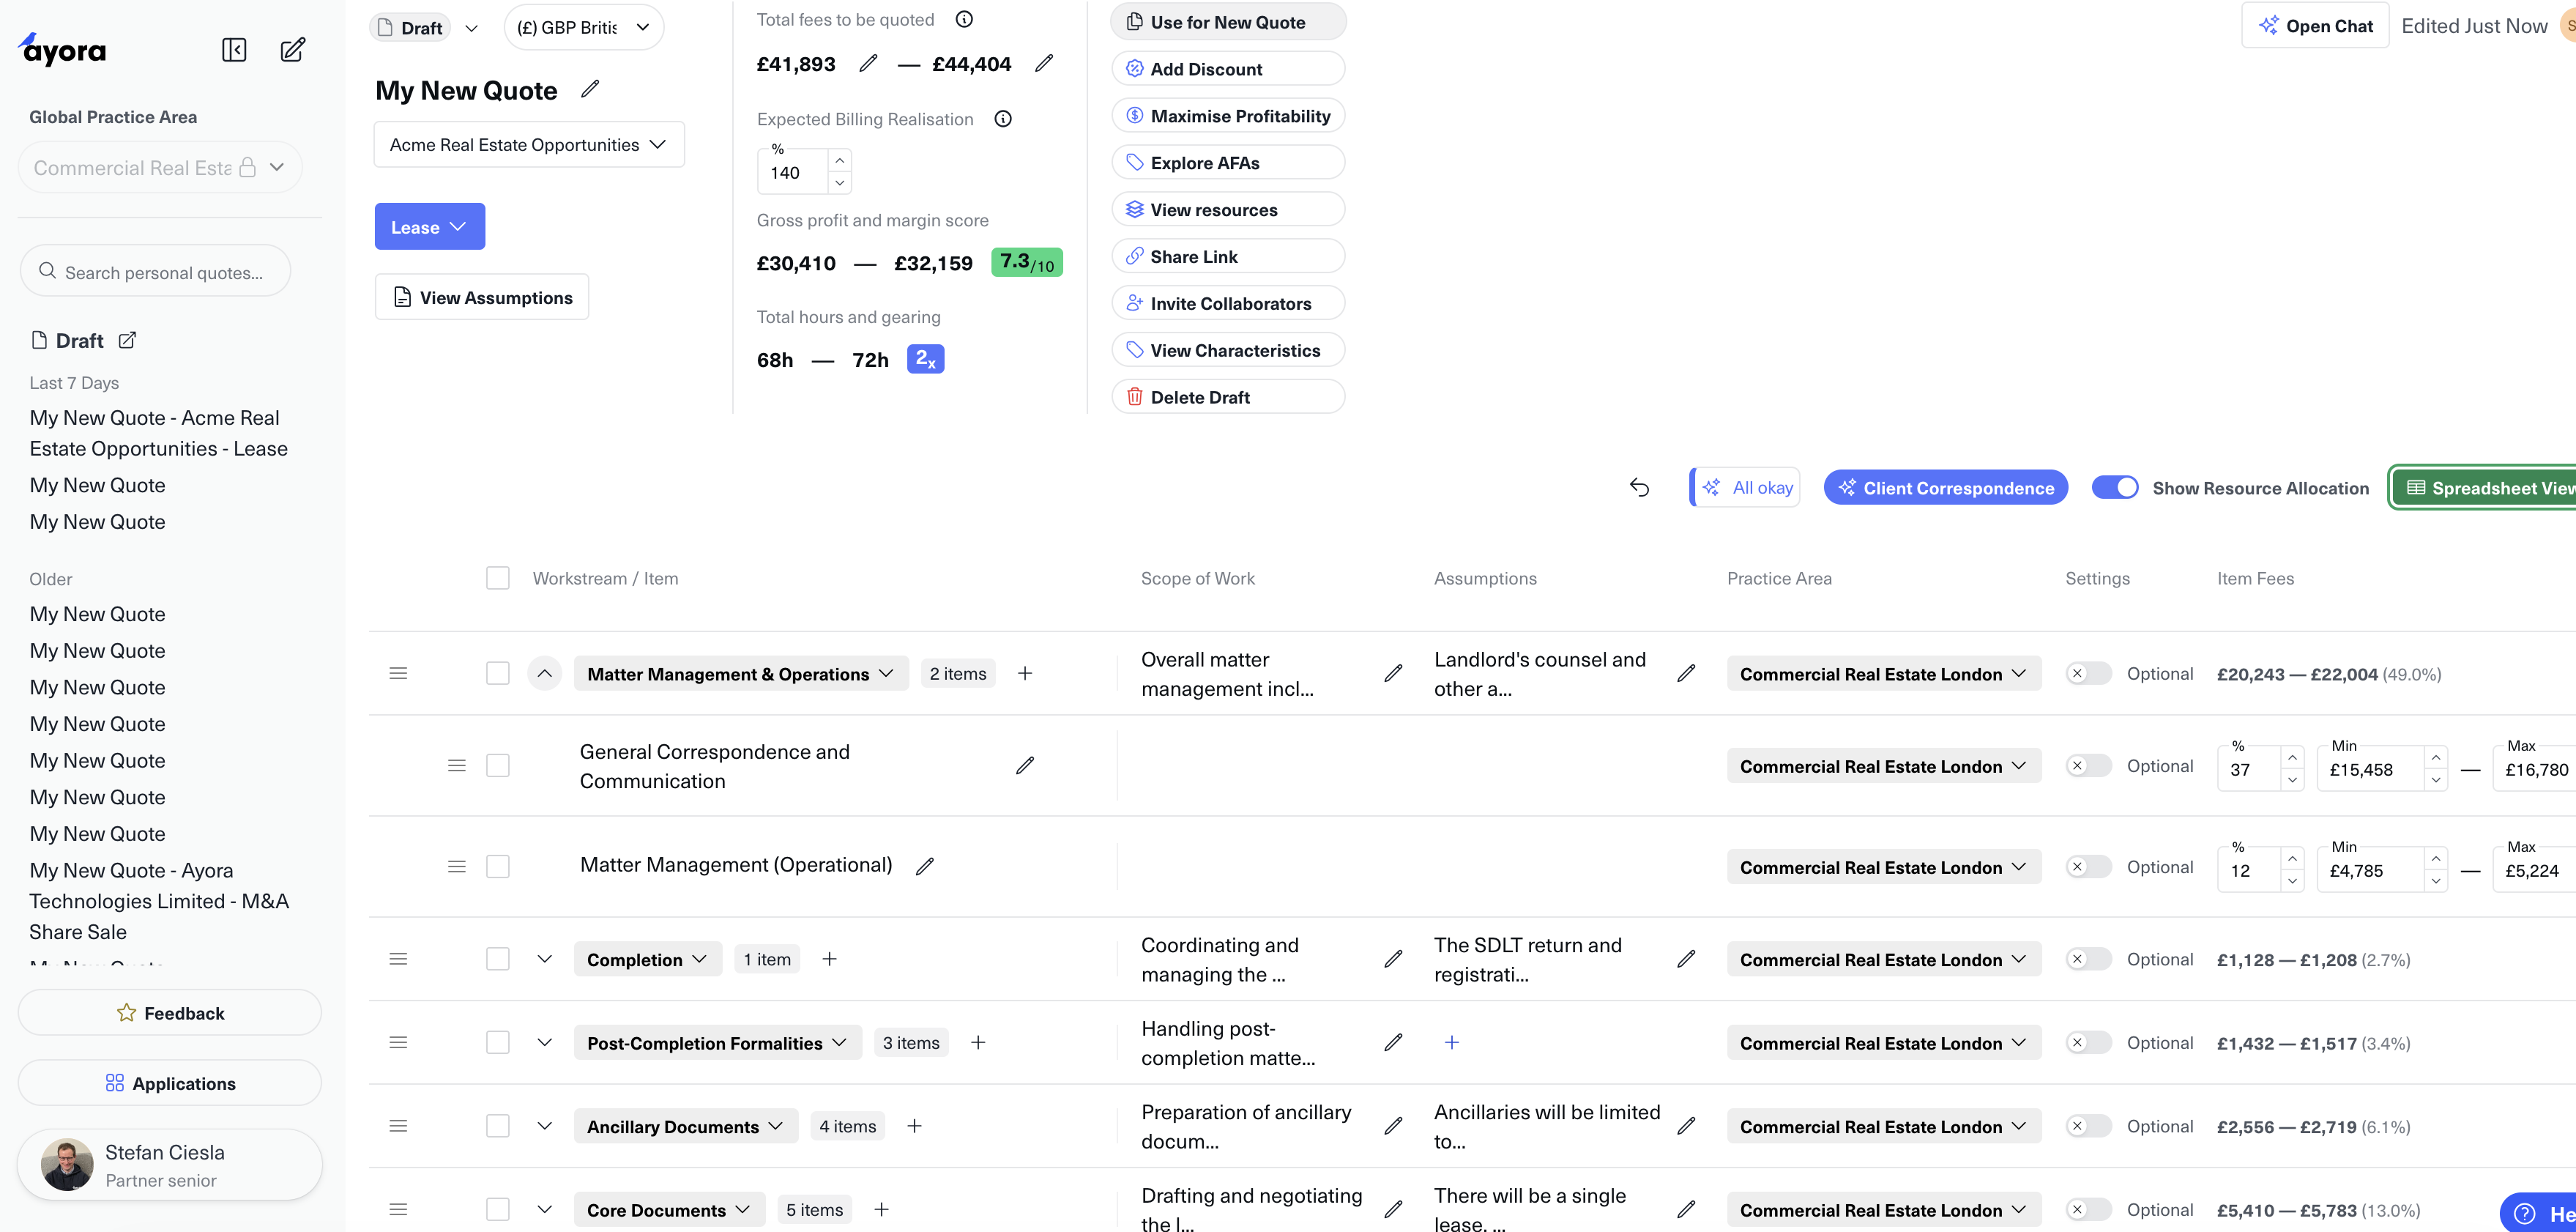Collapse the sidebar panel icon
The image size is (2576, 1232).
[x=234, y=50]
